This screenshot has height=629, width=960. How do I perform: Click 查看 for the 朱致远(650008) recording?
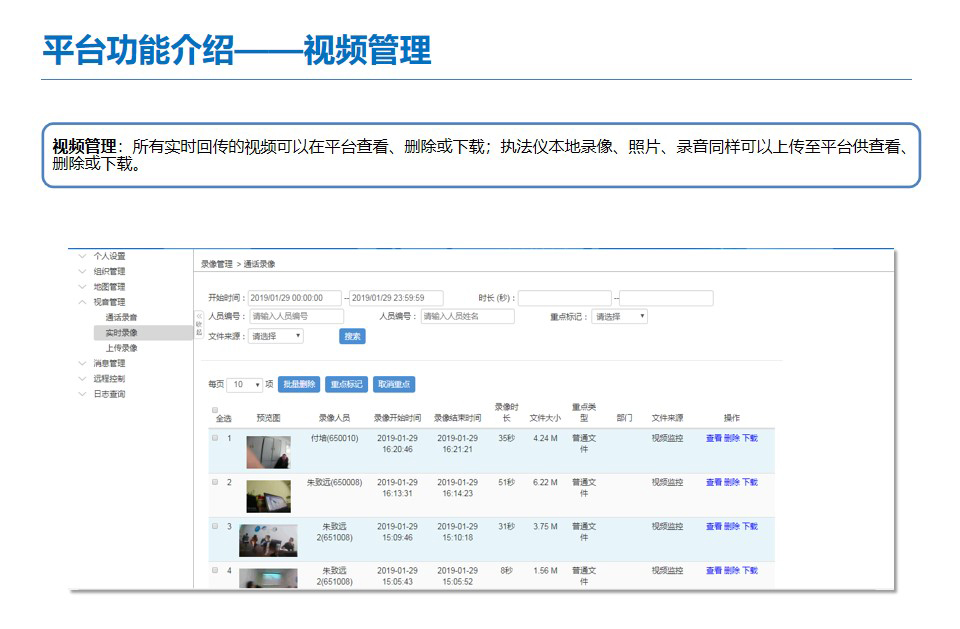(x=714, y=483)
